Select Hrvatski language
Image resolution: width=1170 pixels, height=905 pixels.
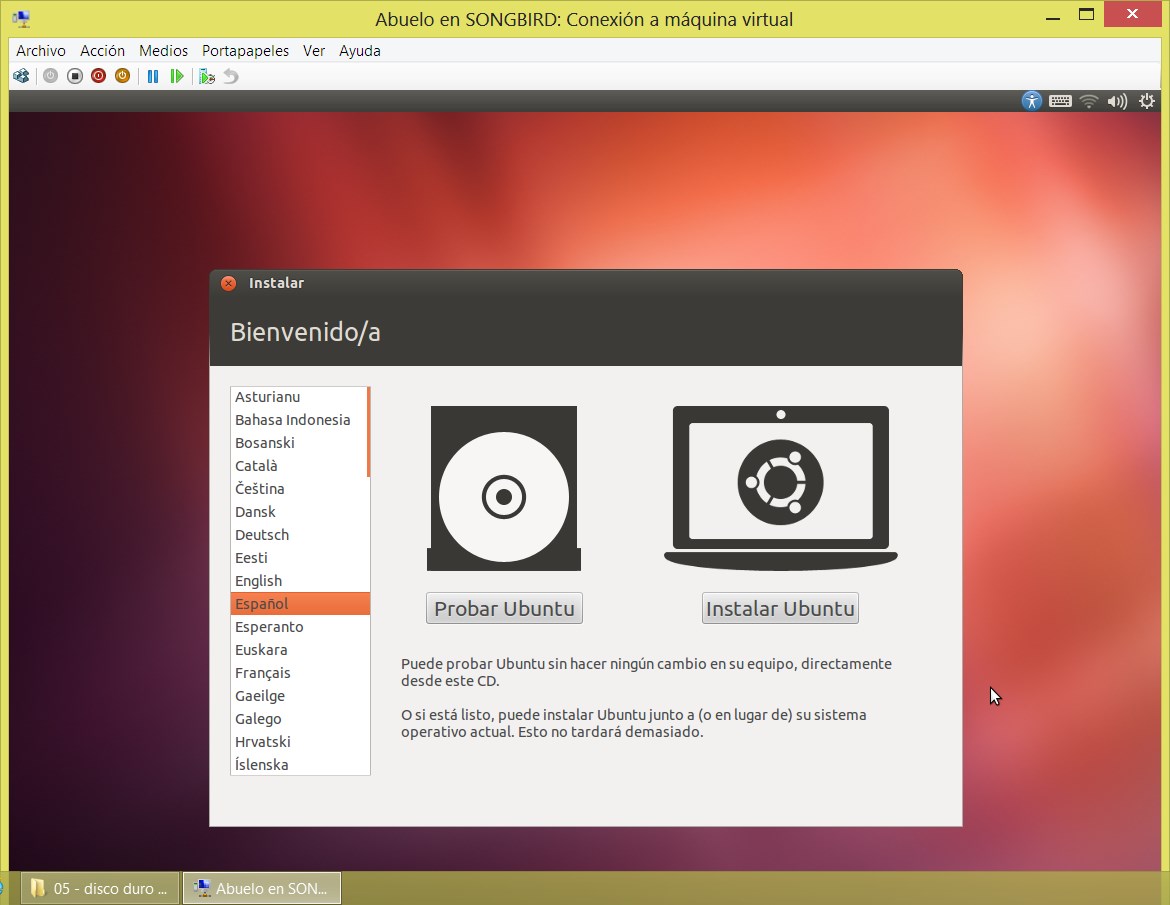[299, 742]
